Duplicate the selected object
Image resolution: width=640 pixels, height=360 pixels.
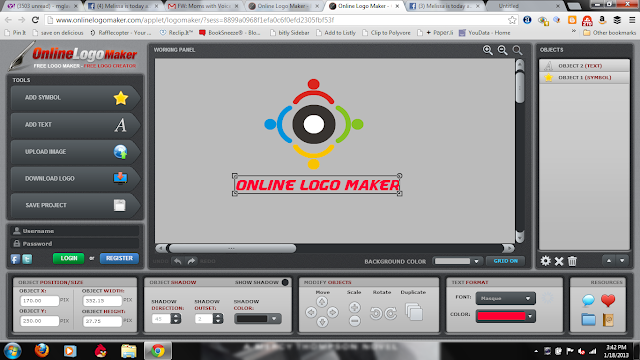tap(414, 312)
